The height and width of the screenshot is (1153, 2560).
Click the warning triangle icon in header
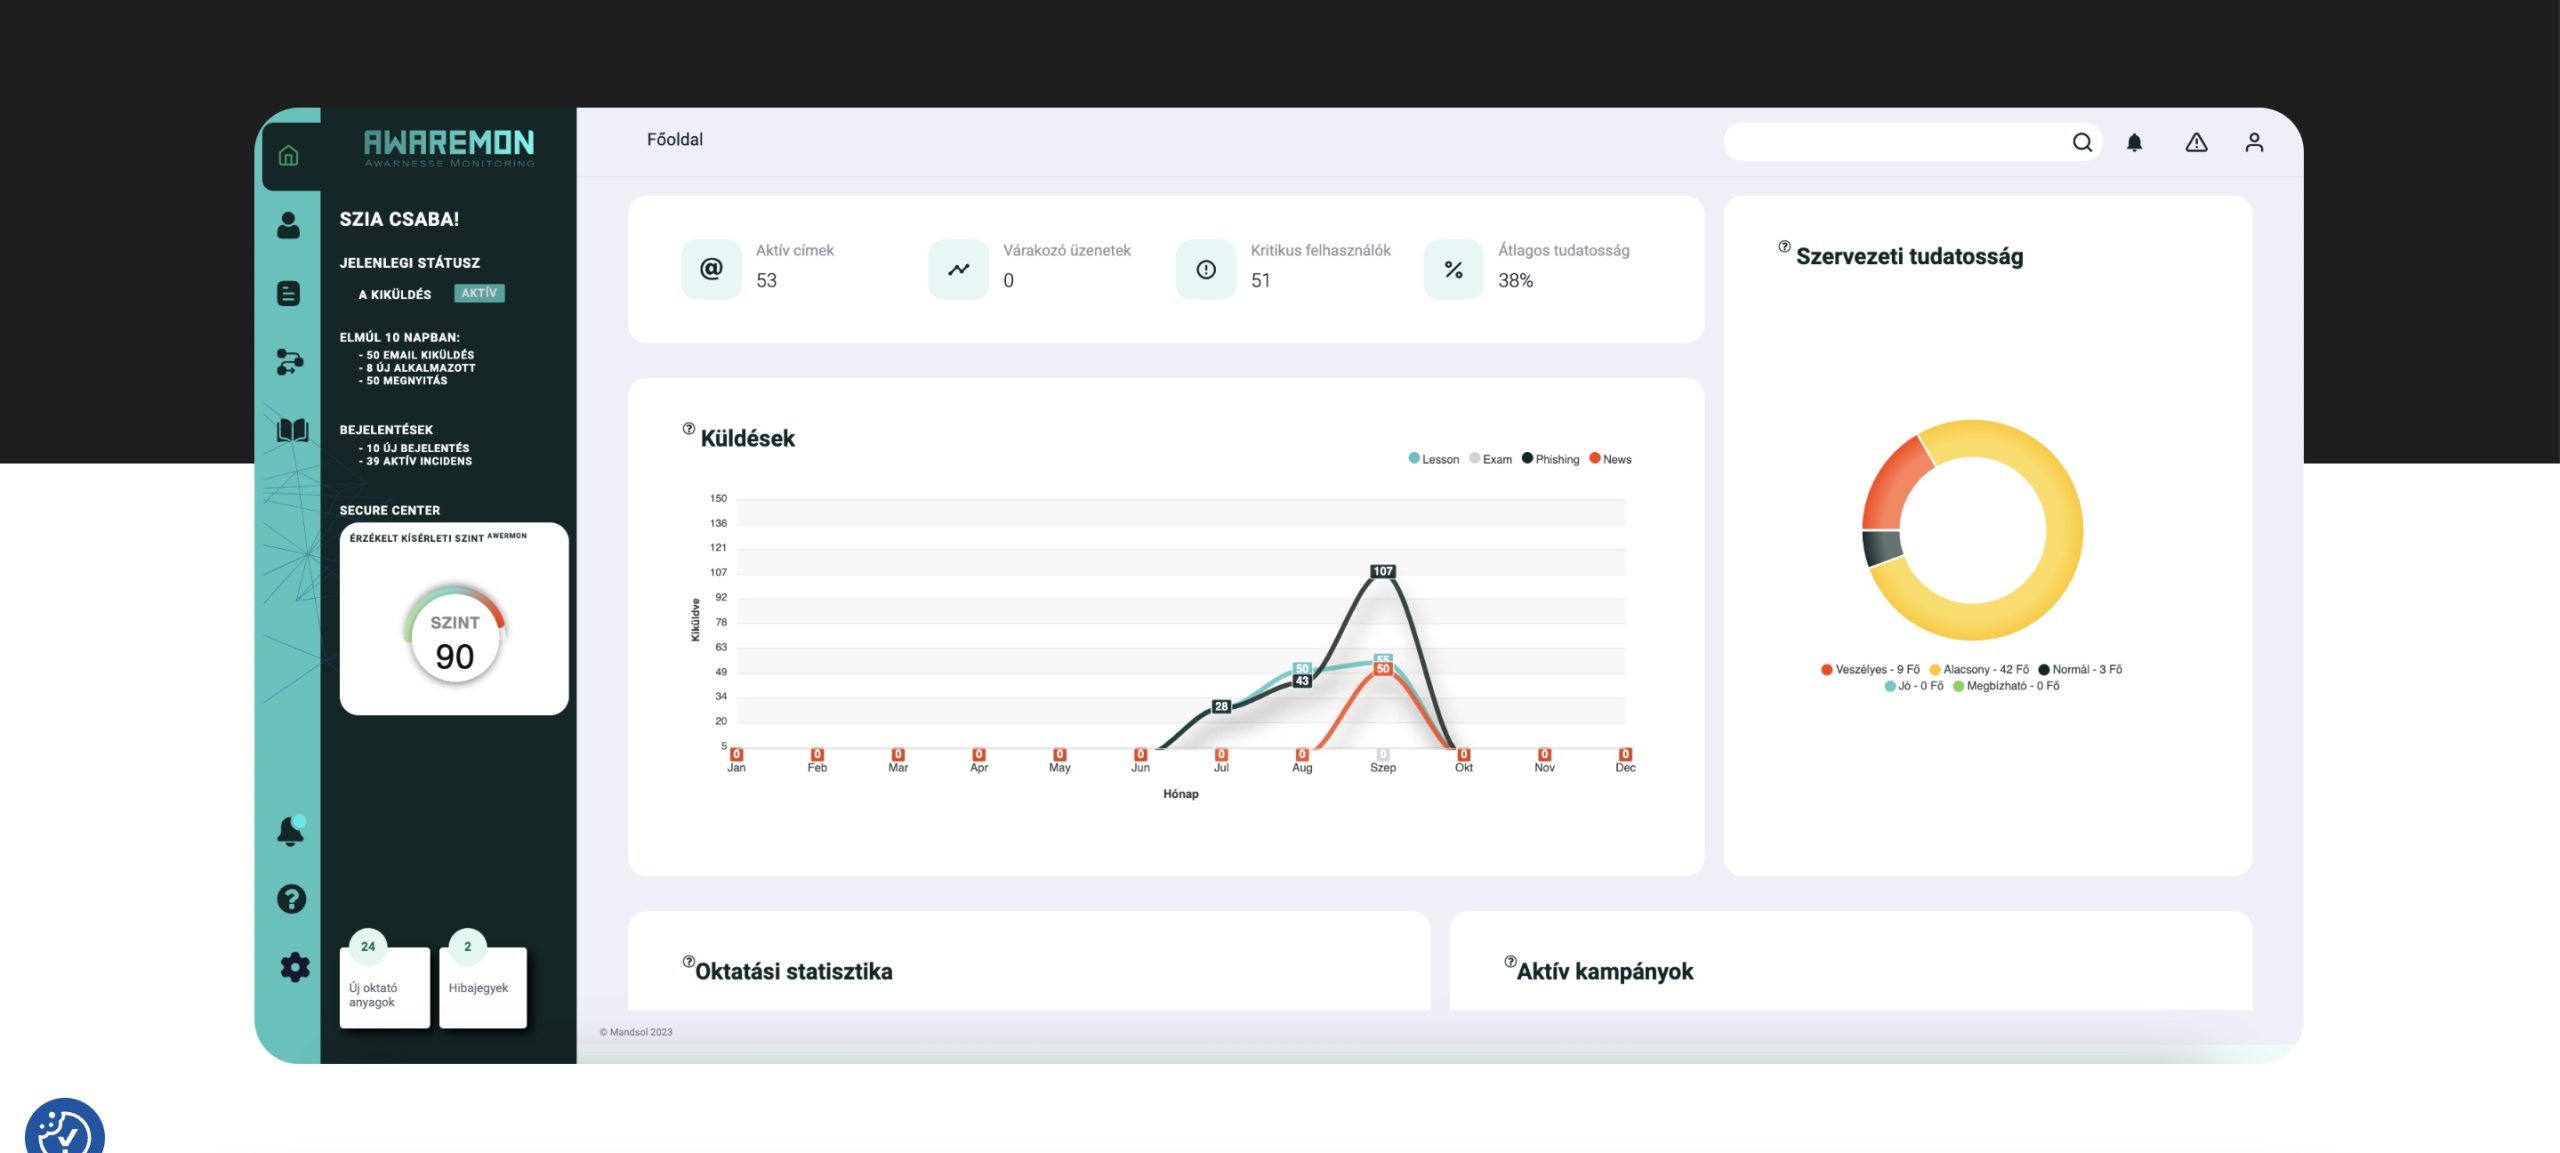point(2196,142)
